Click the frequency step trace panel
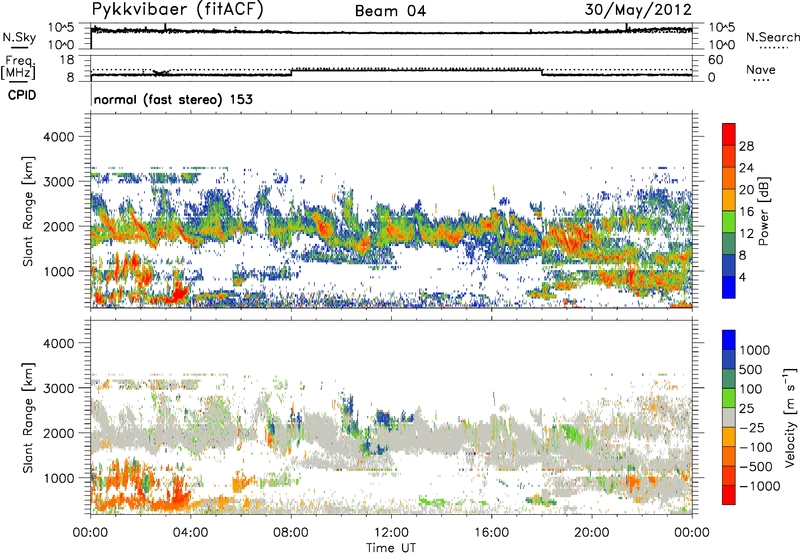The width and height of the screenshot is (800, 554). [x=391, y=69]
